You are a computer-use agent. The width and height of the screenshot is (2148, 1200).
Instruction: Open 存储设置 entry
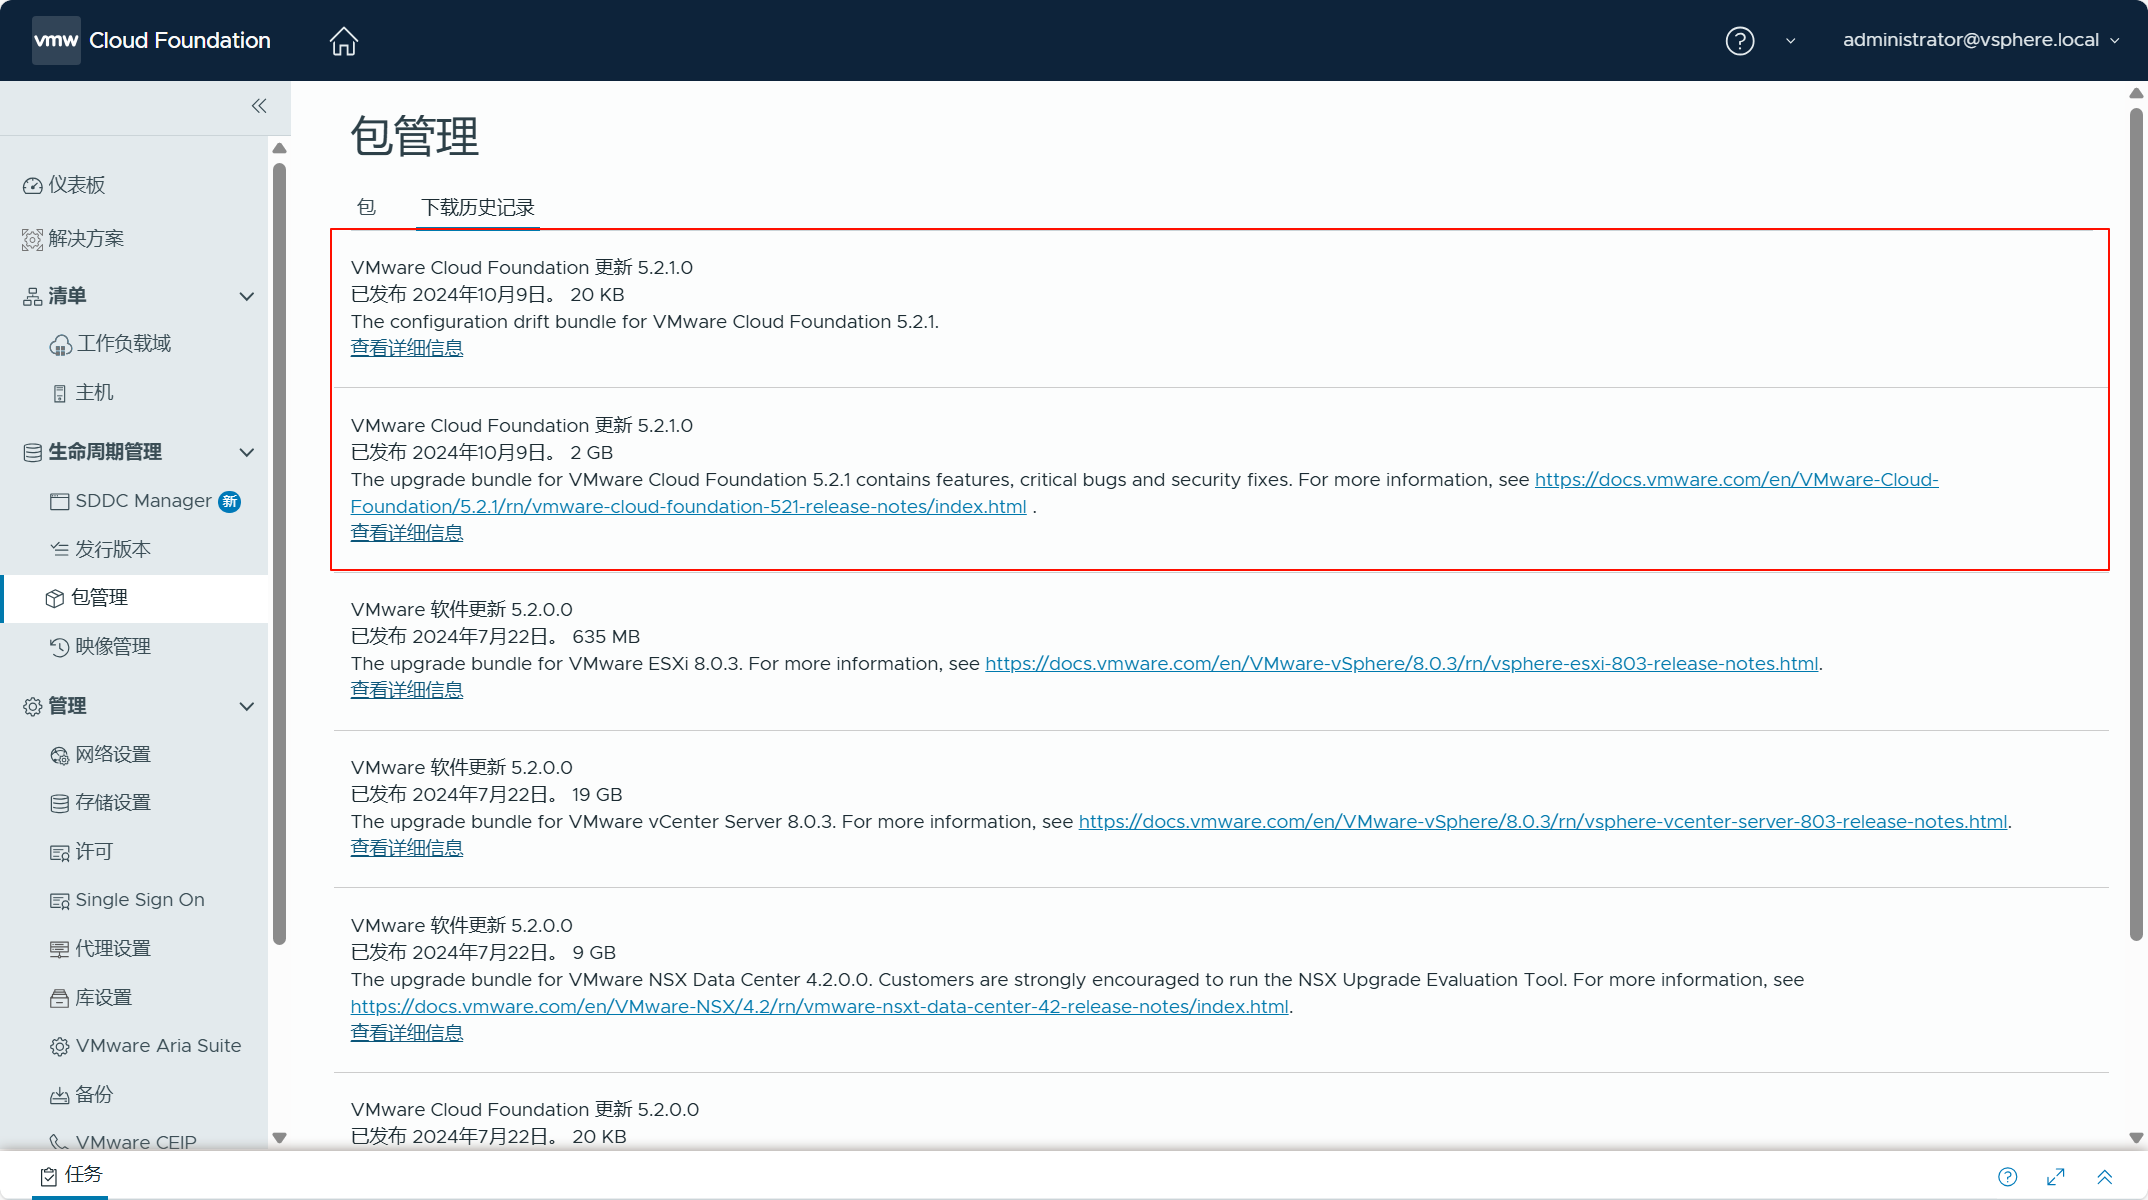pos(113,802)
